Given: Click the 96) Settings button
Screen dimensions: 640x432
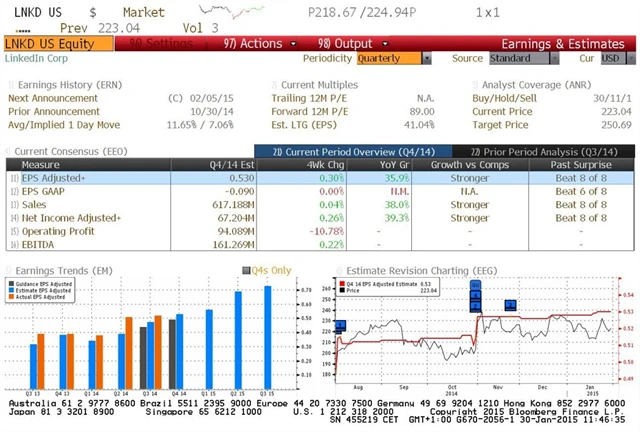Looking at the screenshot, I should click(160, 44).
